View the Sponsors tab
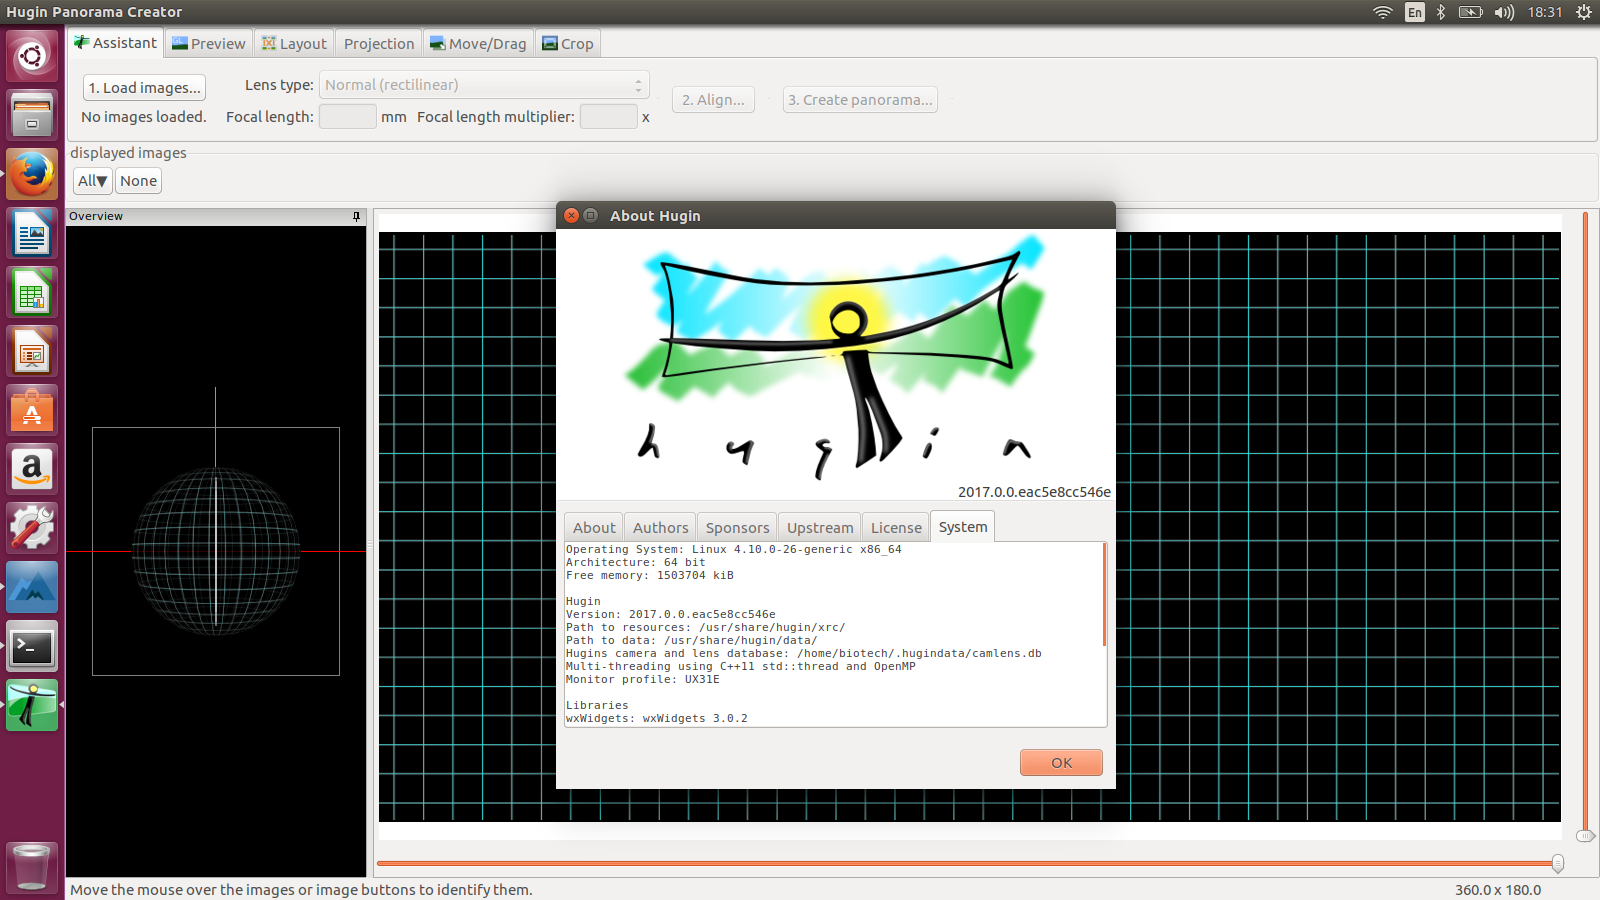The image size is (1600, 900). coord(737,527)
